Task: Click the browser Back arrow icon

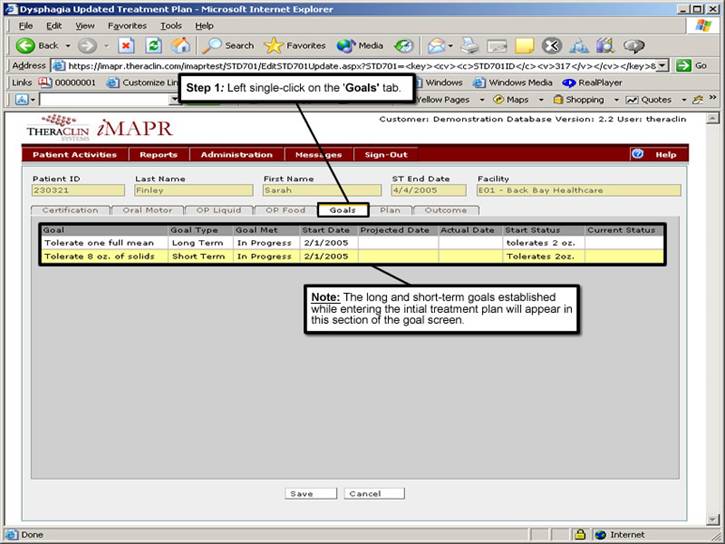Action: point(25,45)
